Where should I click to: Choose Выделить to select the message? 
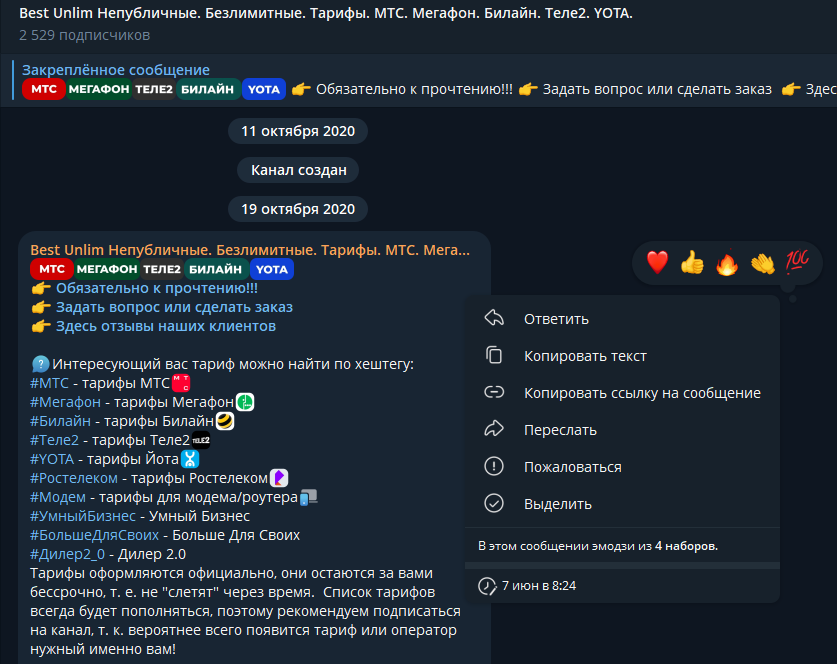[x=622, y=503]
